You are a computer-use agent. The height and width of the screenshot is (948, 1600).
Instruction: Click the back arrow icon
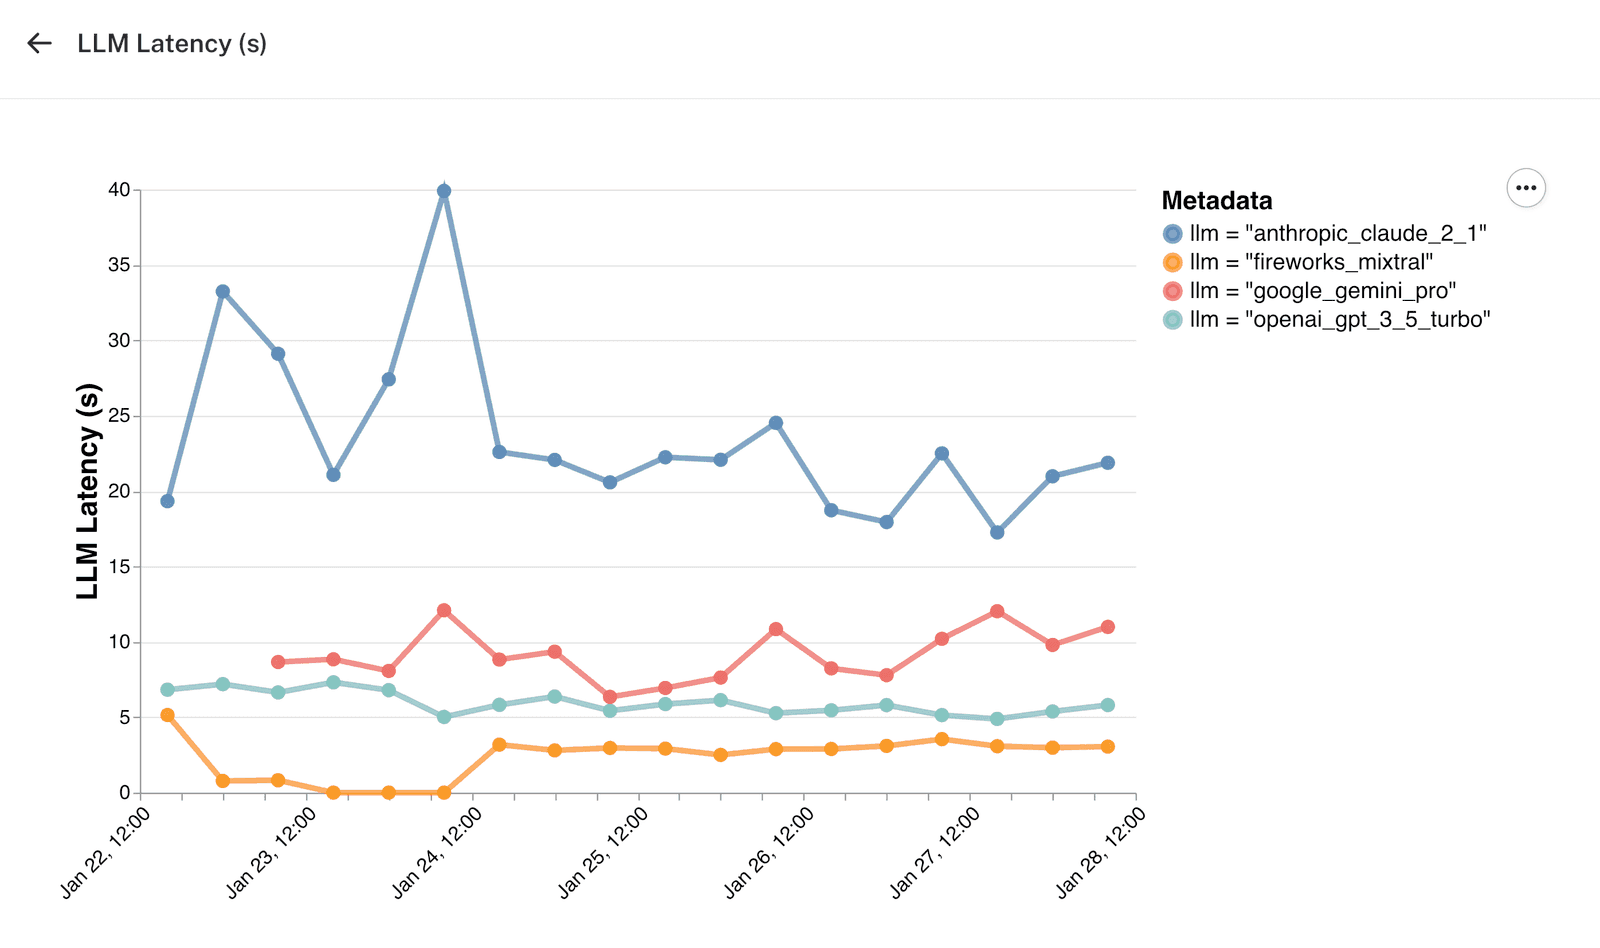coord(39,43)
